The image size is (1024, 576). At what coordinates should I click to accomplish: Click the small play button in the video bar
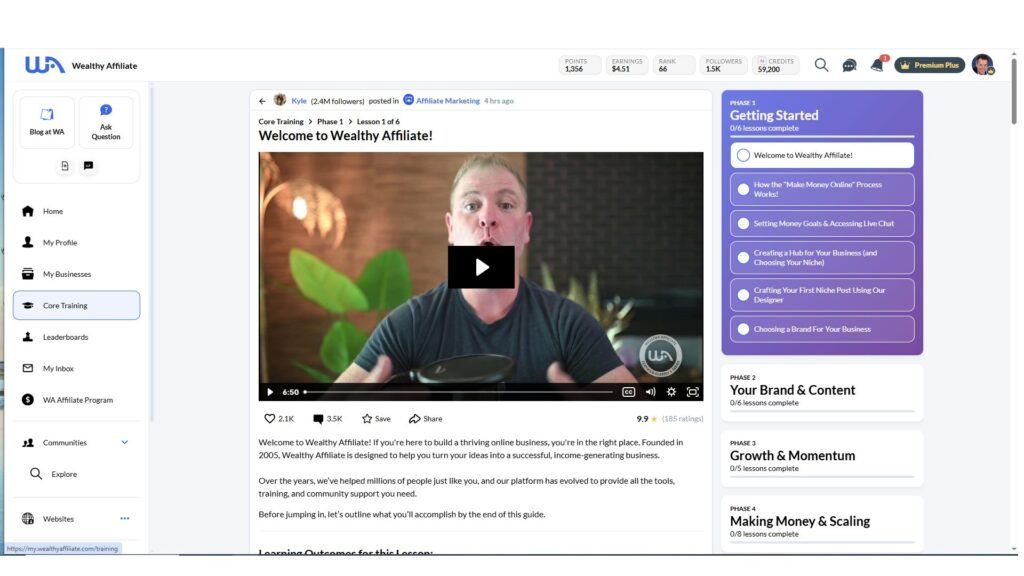click(270, 392)
